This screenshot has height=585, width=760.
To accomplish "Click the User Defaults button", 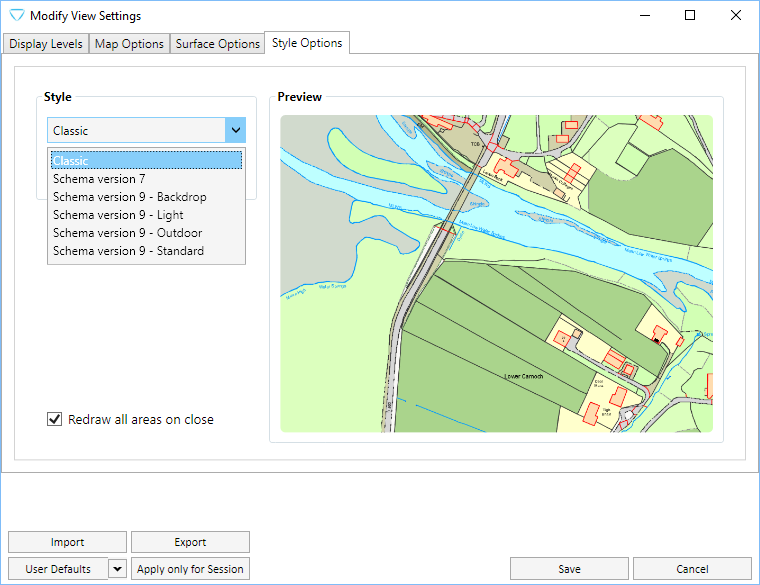I will 58,569.
